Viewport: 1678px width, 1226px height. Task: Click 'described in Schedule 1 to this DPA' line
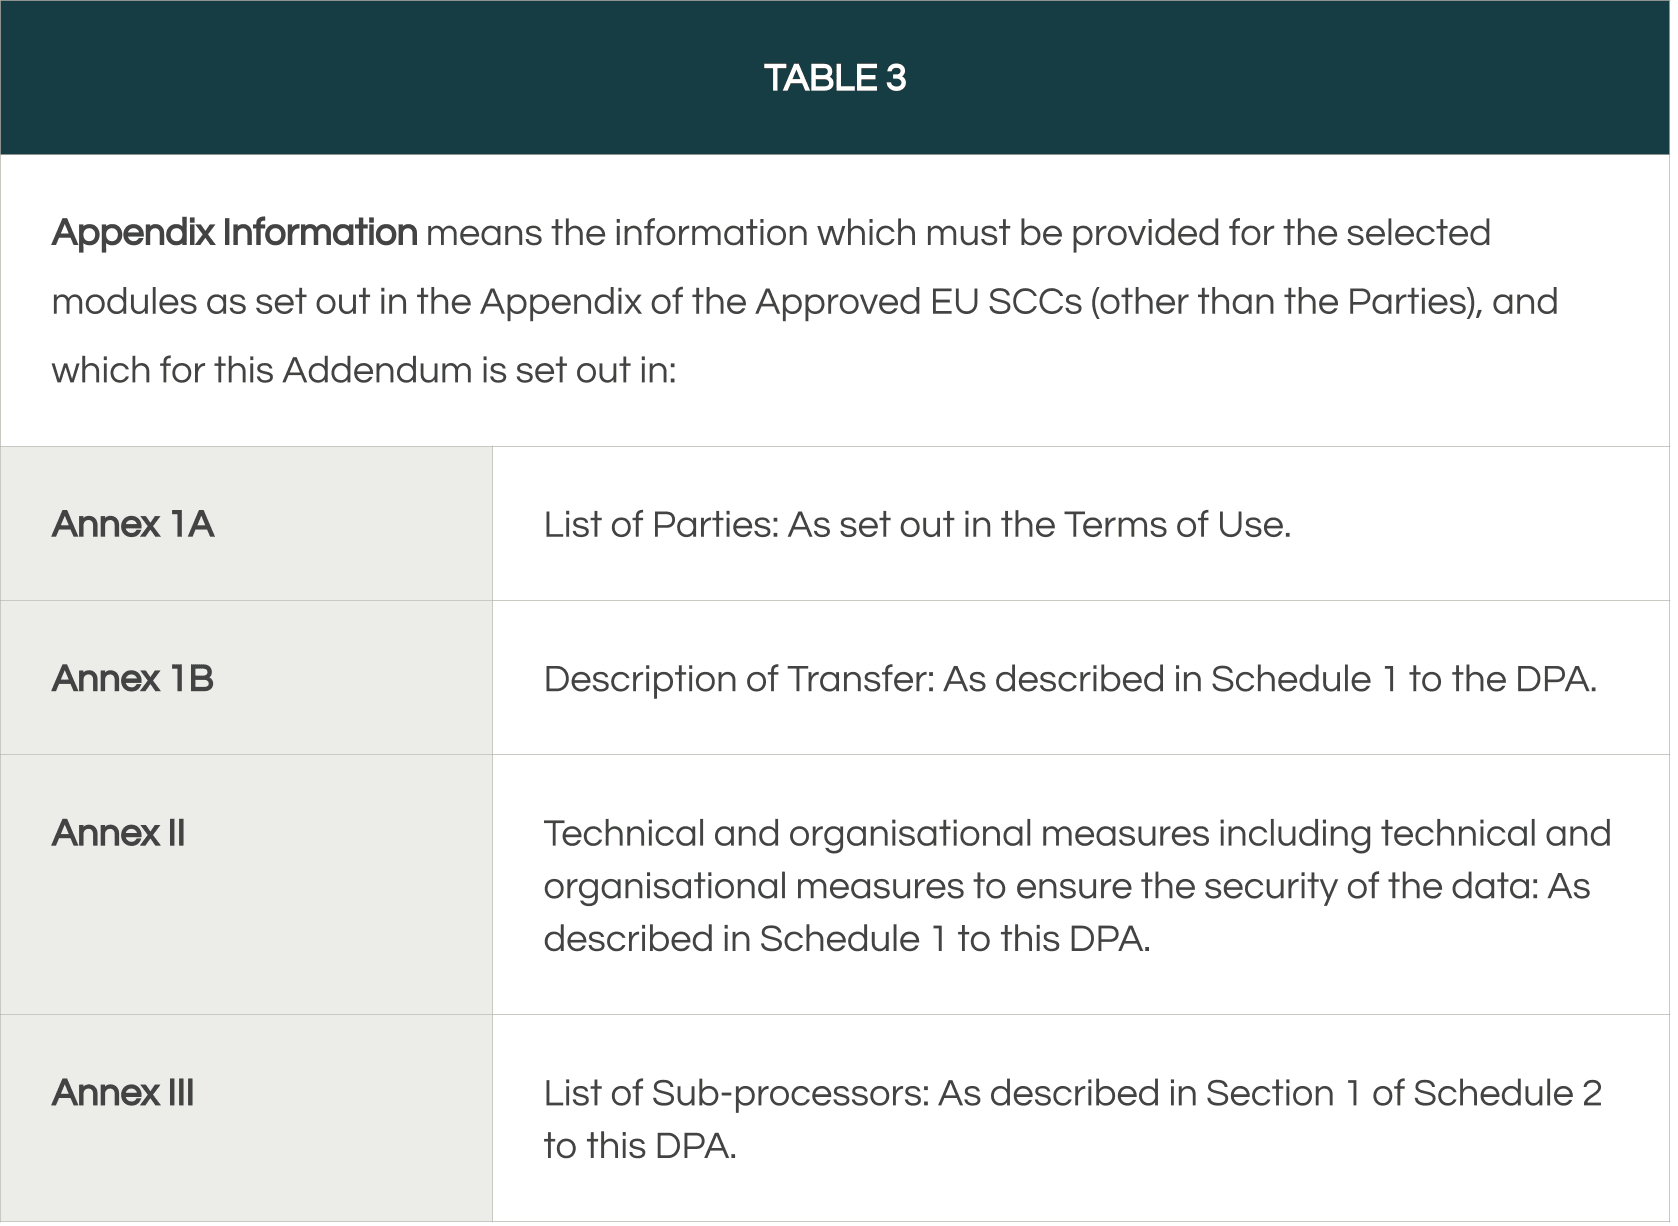[x=849, y=941]
